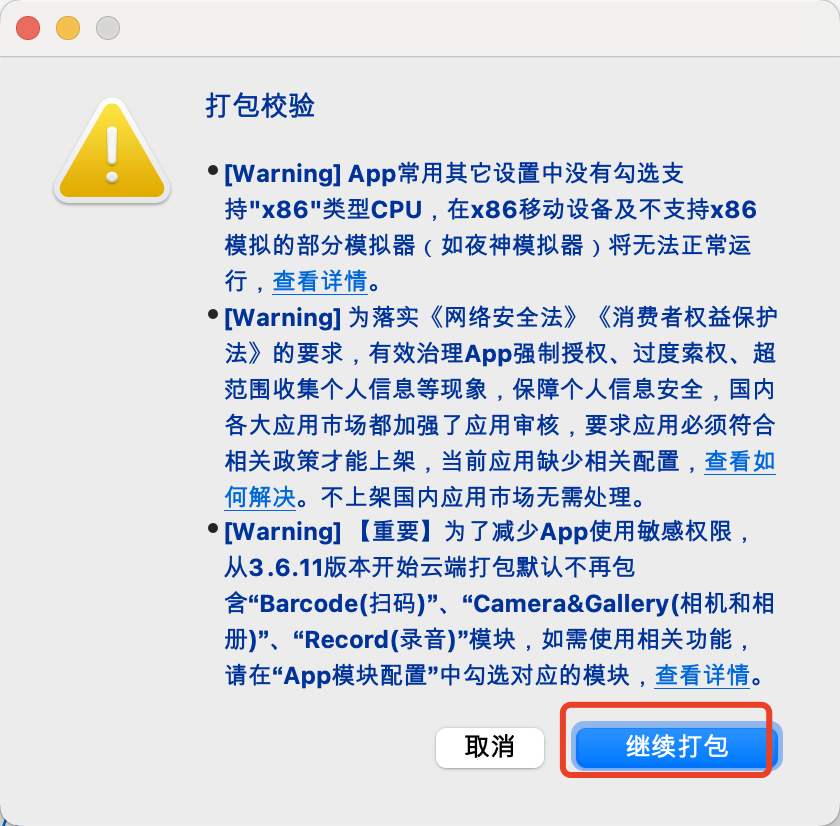Click the 打包校验 dialog heading
This screenshot has height=826, width=840.
260,105
